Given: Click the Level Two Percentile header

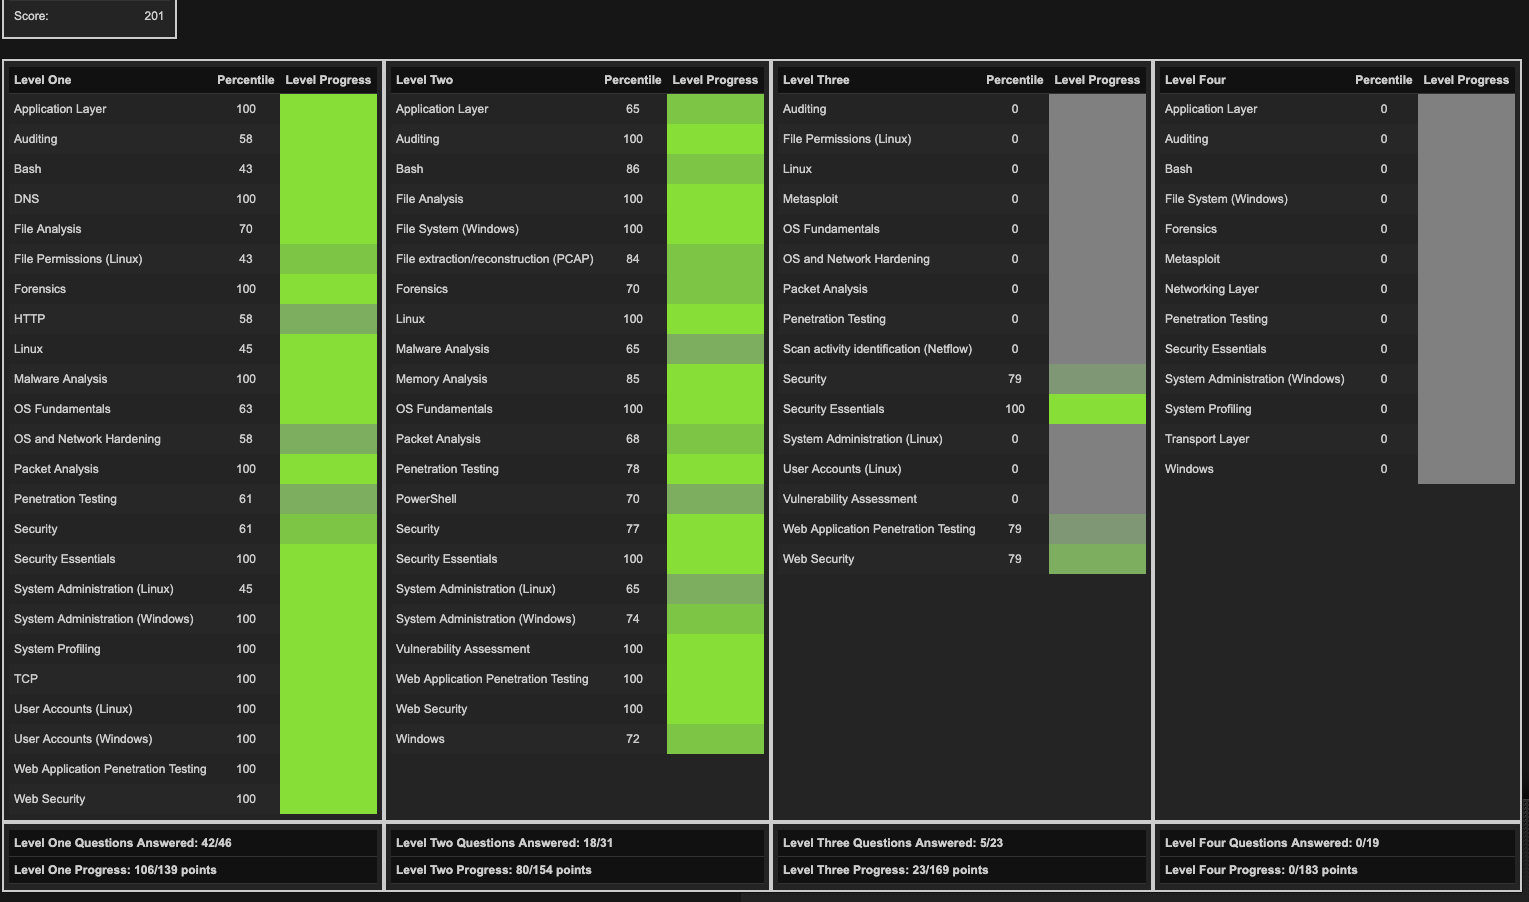Looking at the screenshot, I should click(632, 80).
